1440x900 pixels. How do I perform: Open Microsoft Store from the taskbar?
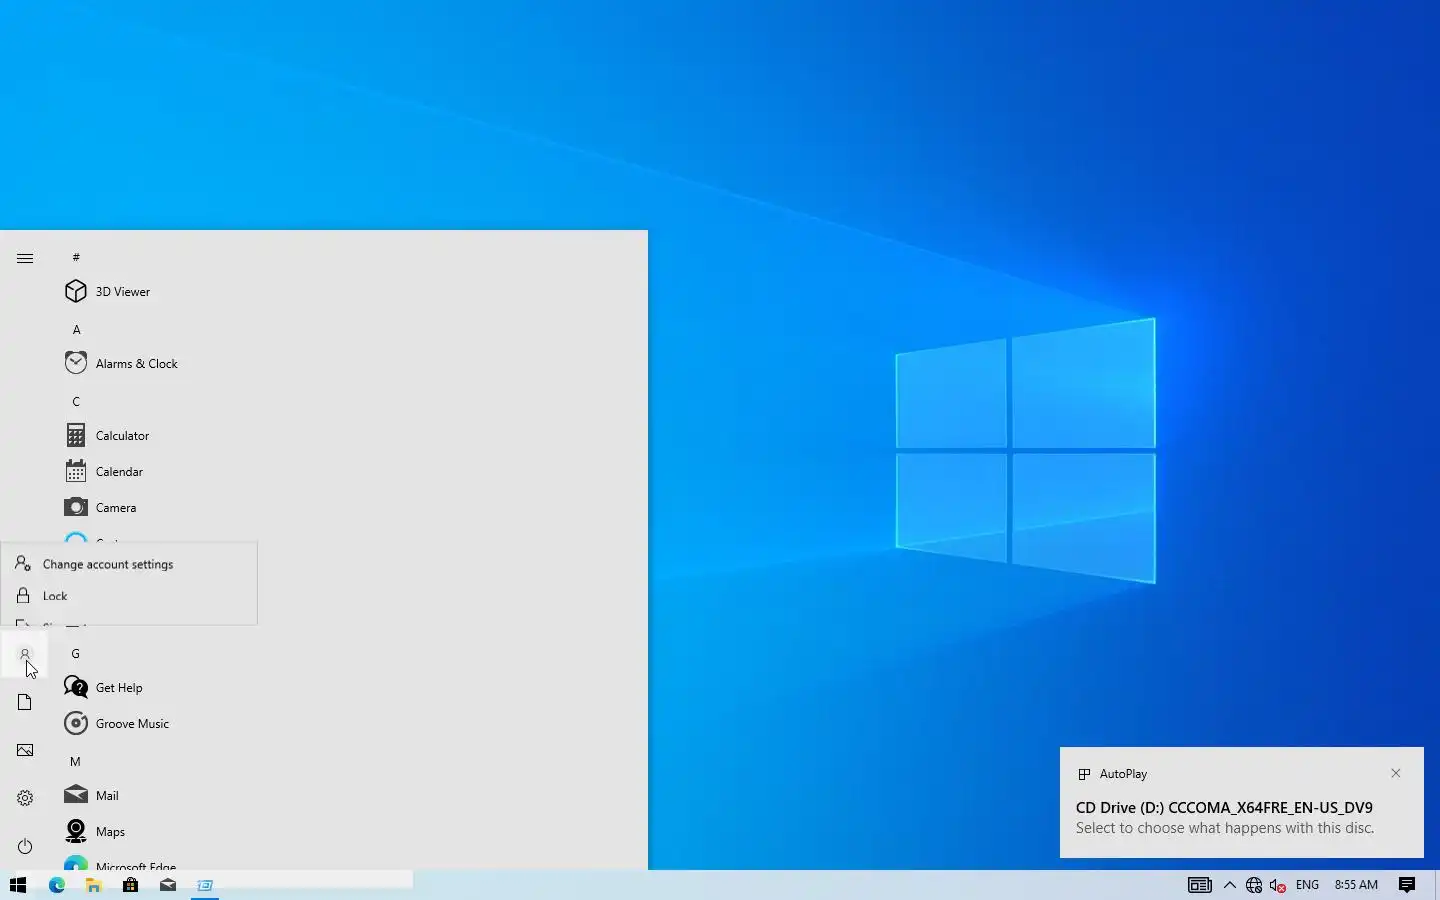pos(131,885)
